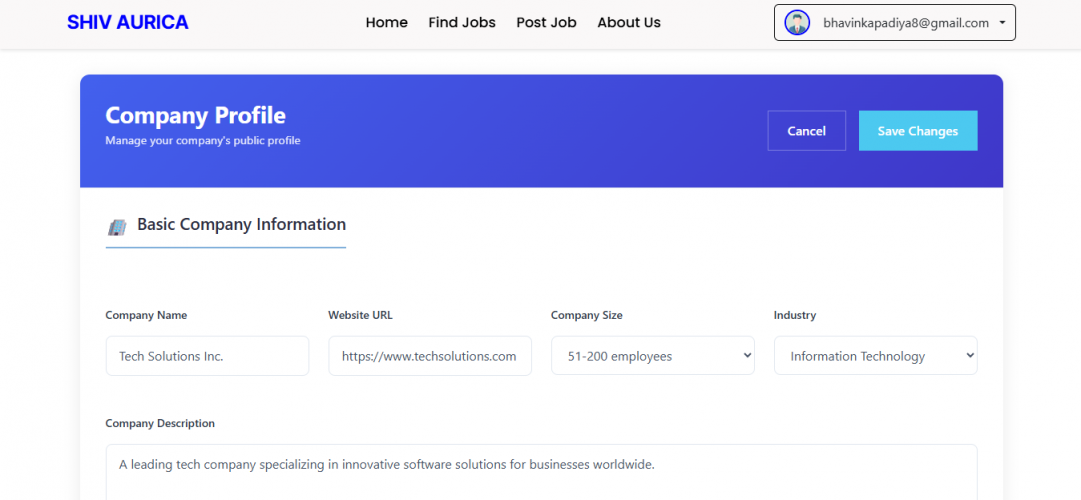This screenshot has height=500, width=1081.
Task: Click the Cancel button
Action: (x=807, y=130)
